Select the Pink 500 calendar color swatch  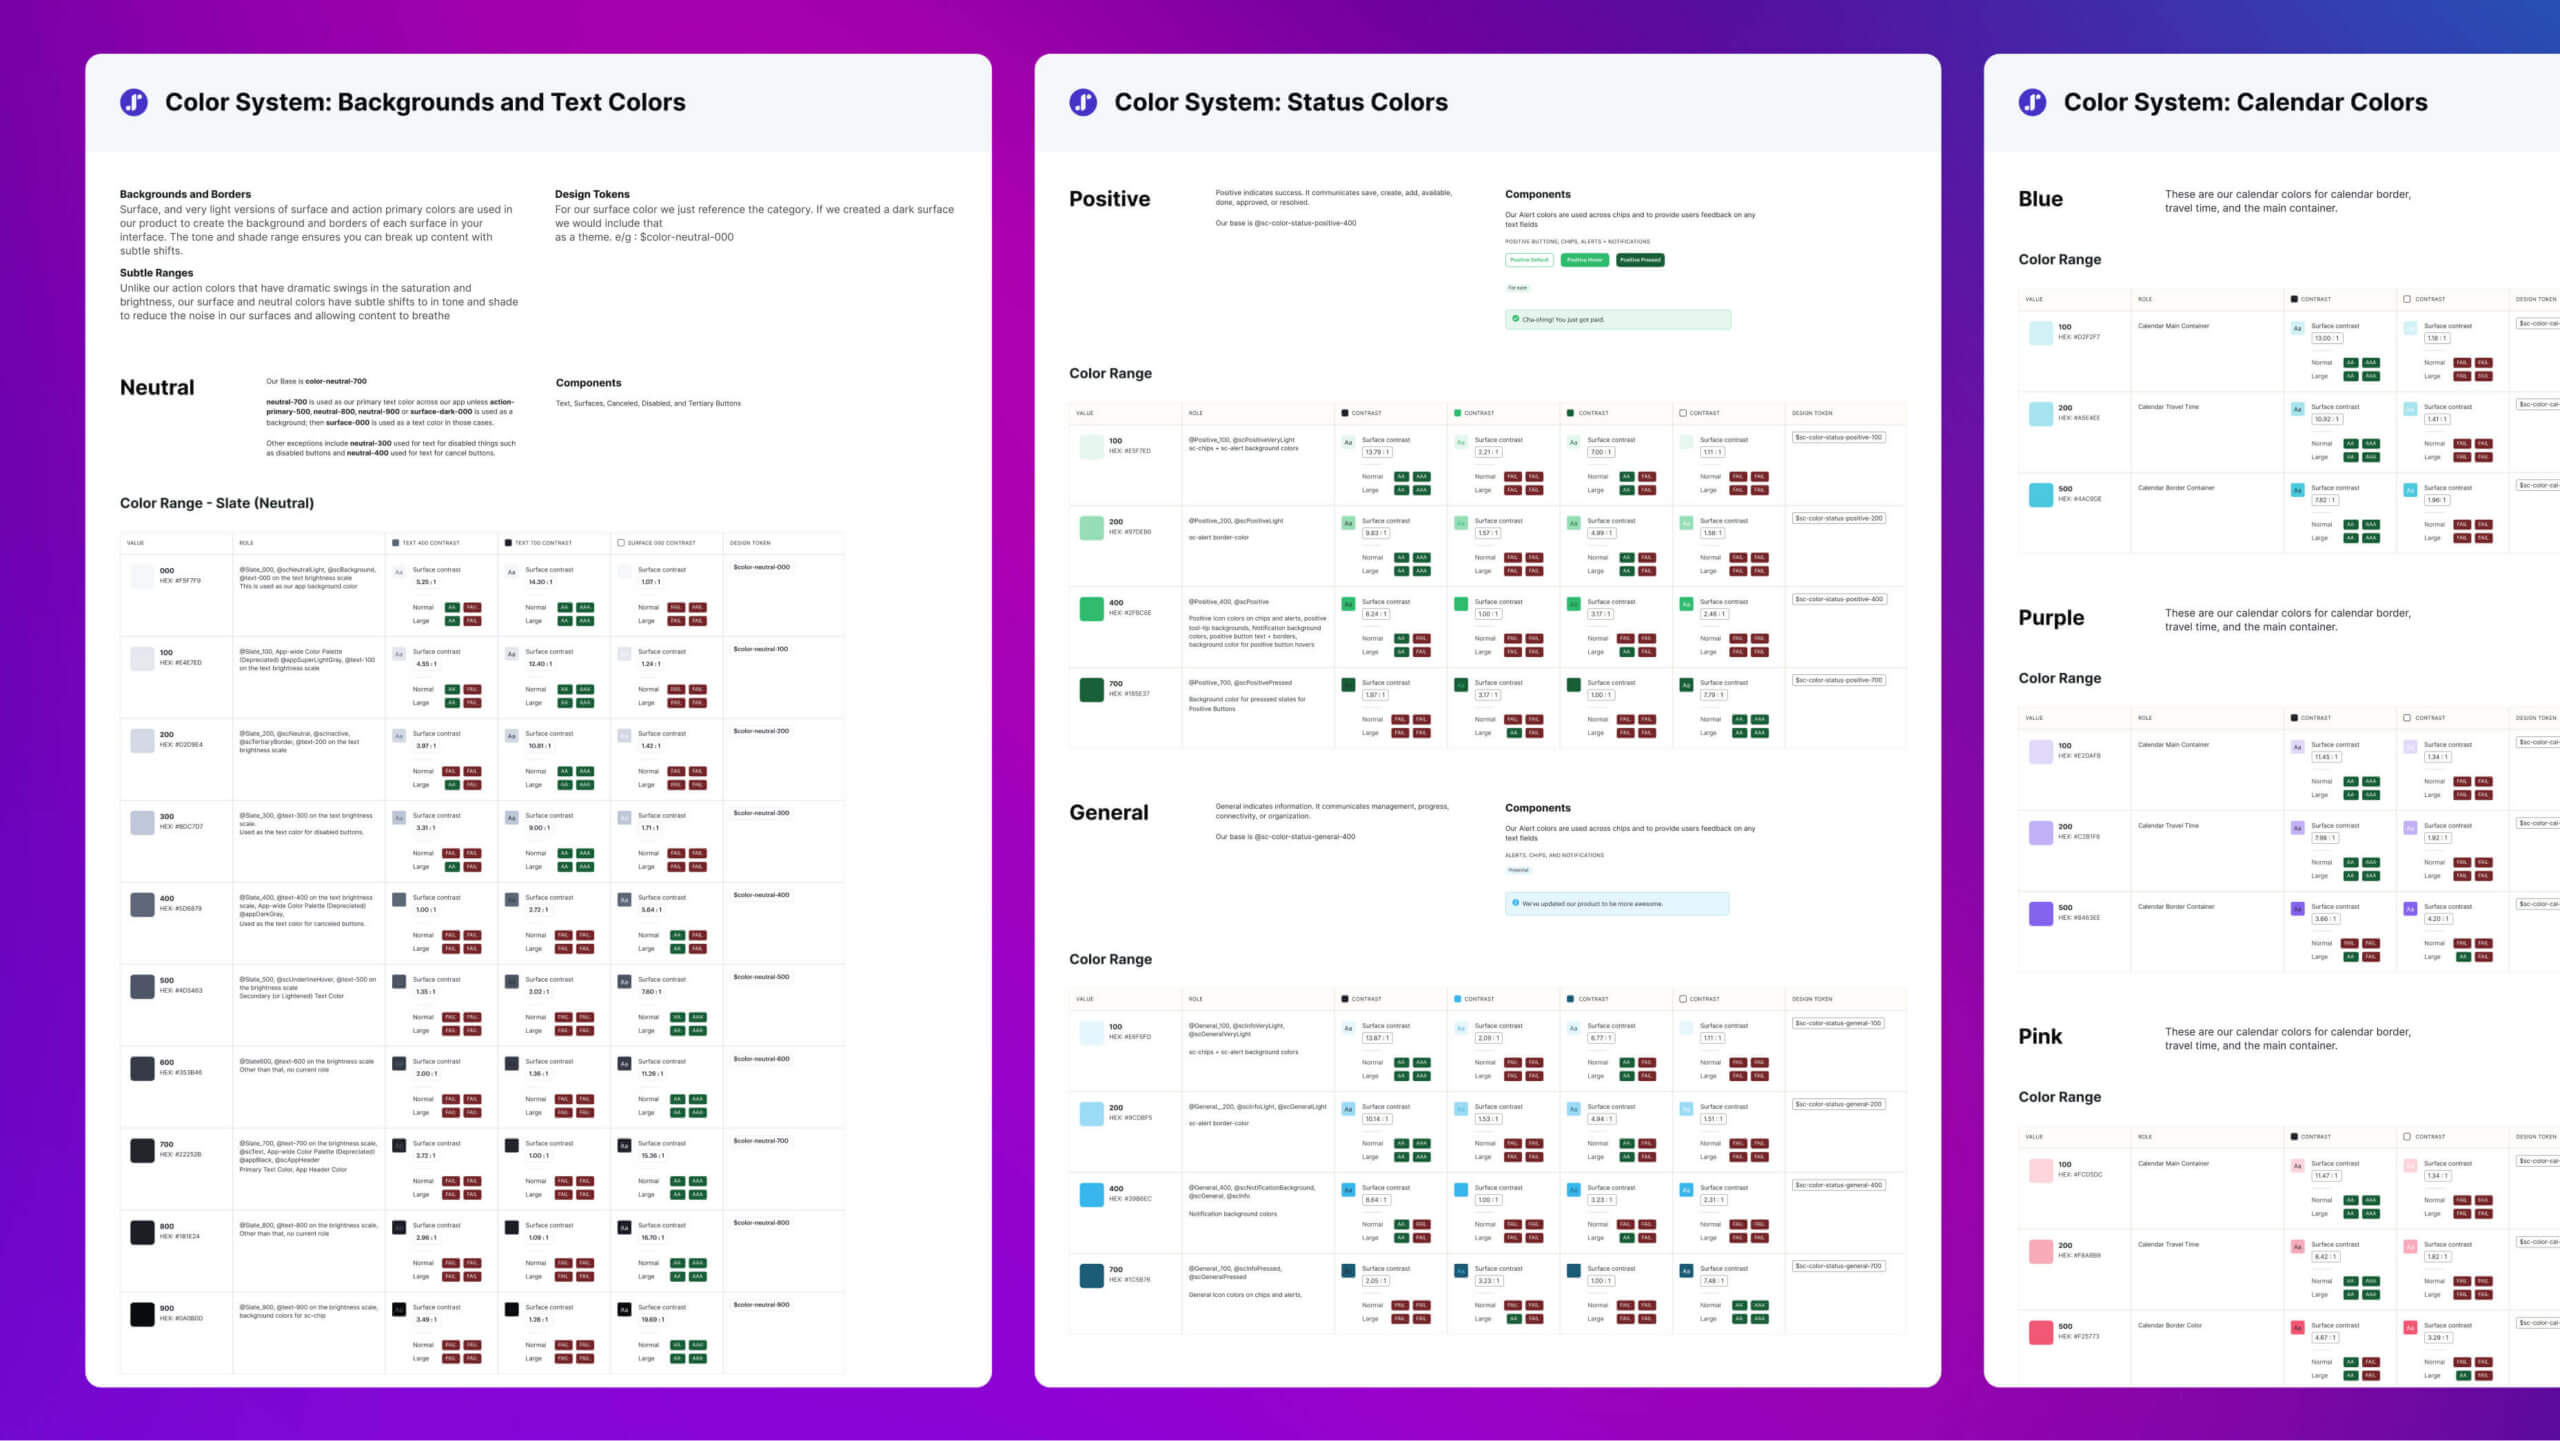[2040, 1332]
